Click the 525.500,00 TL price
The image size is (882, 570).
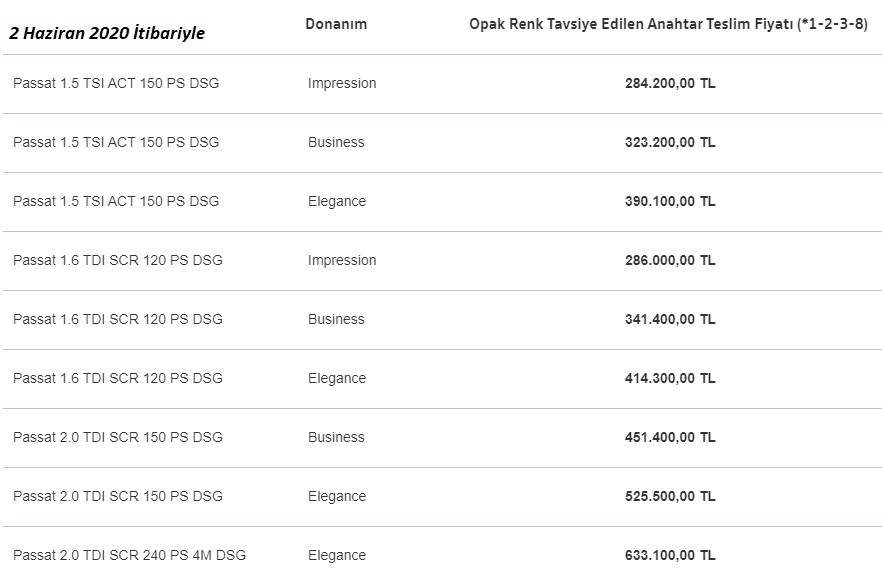[x=670, y=496]
